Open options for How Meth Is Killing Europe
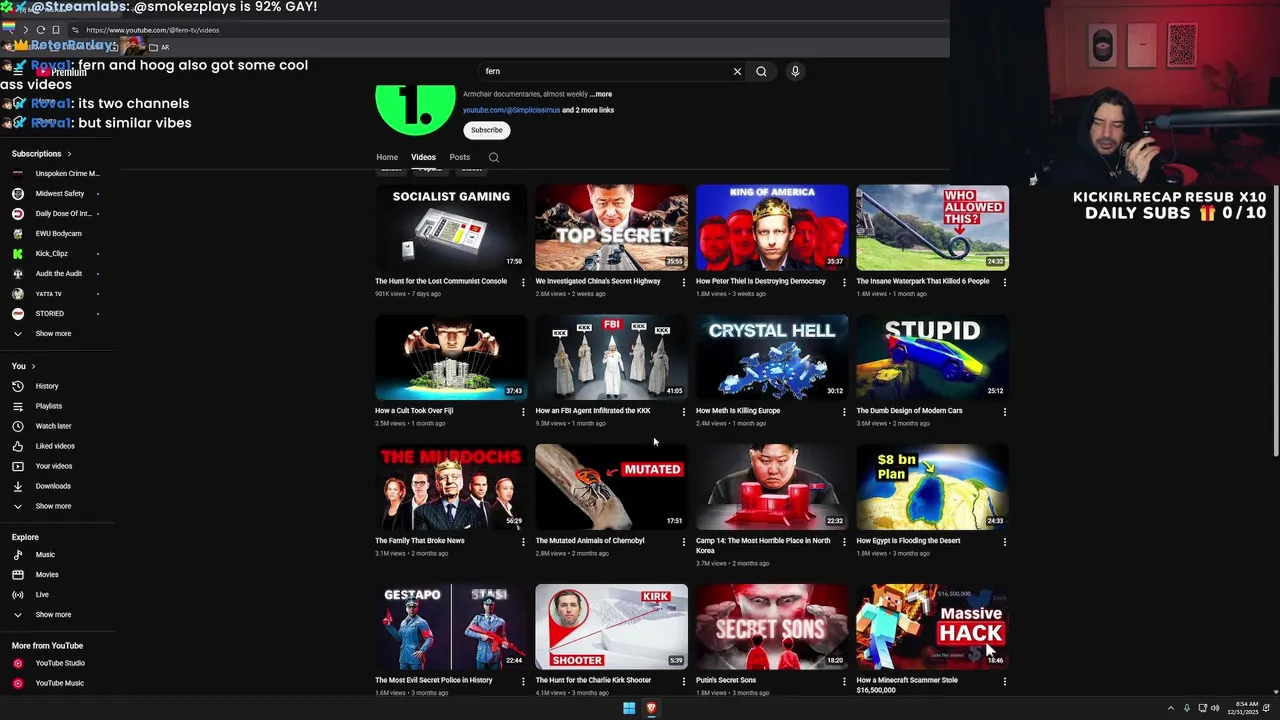Screen dimensions: 1280x720 tap(844, 412)
